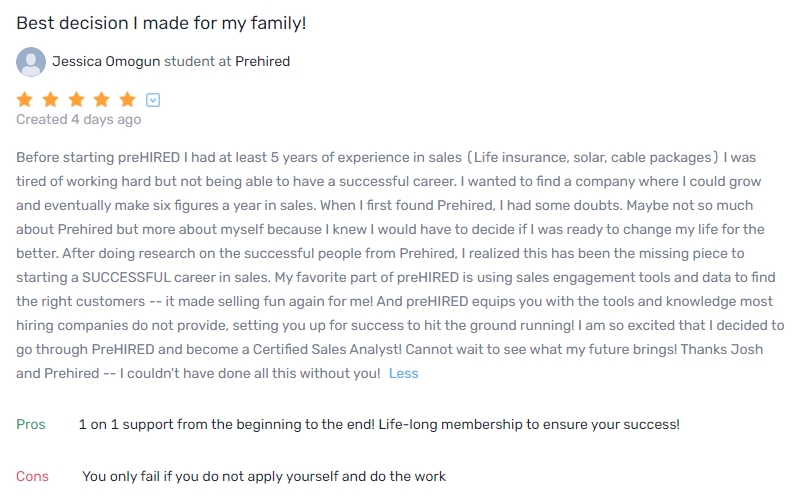The image size is (802, 497).
Task: Click the third star in the rating
Action: click(x=76, y=99)
